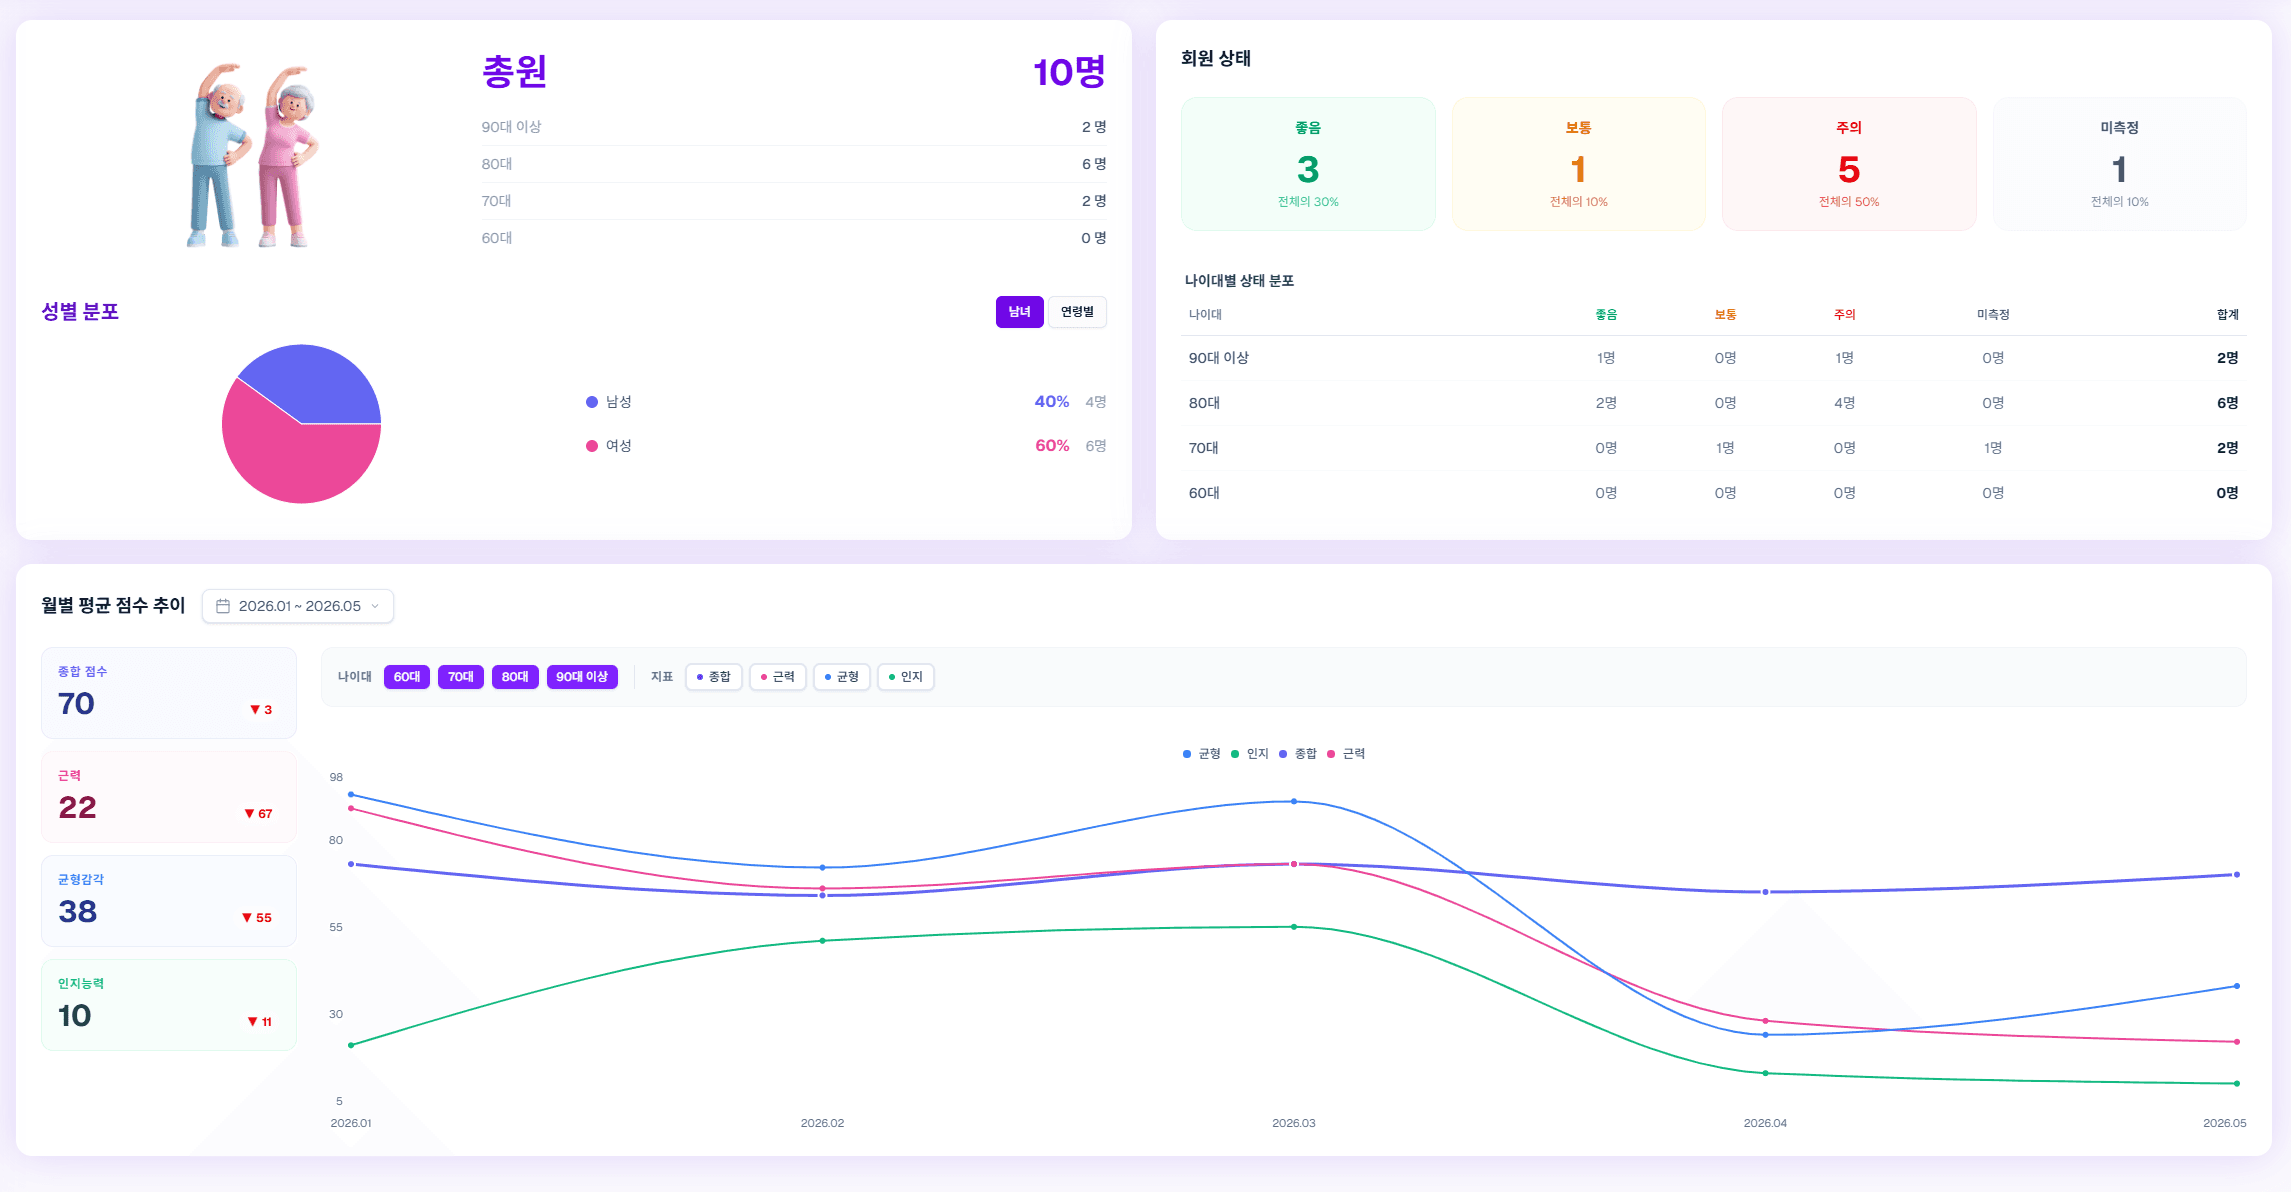The height and width of the screenshot is (1192, 2291).
Task: Click the 종합 점수 score card
Action: tap(169, 693)
